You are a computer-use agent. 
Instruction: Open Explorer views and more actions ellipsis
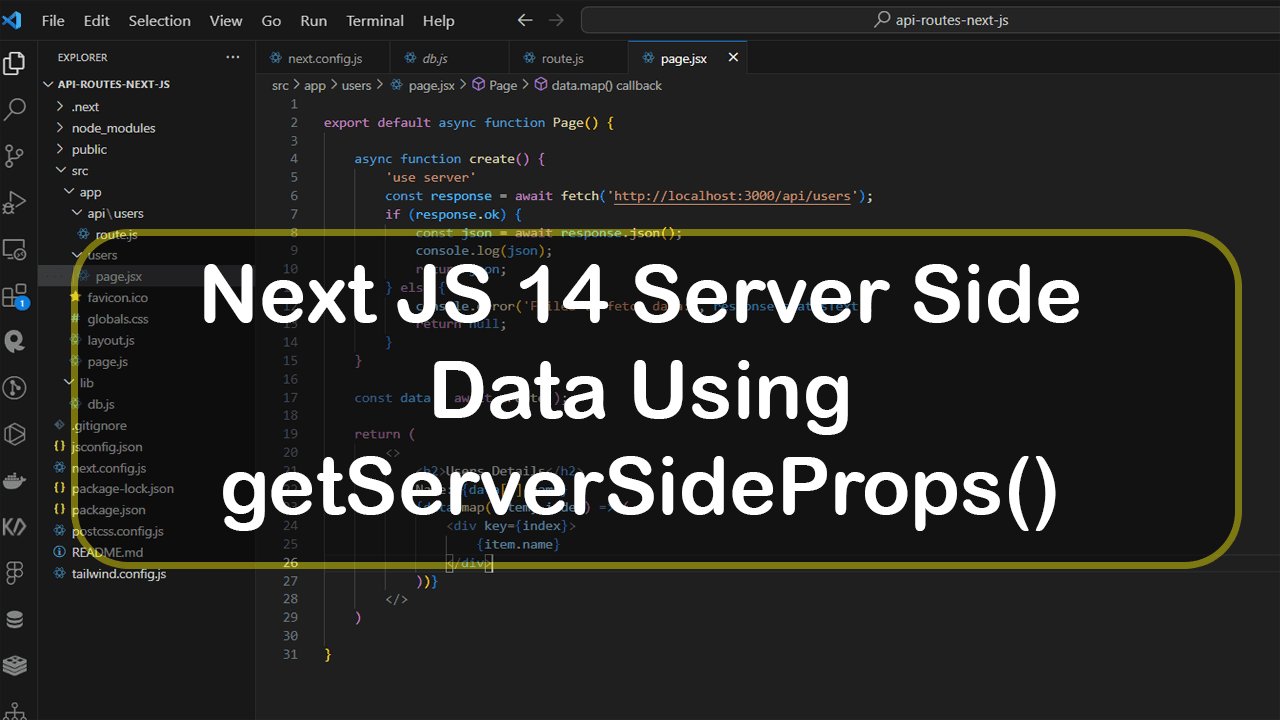click(x=233, y=57)
